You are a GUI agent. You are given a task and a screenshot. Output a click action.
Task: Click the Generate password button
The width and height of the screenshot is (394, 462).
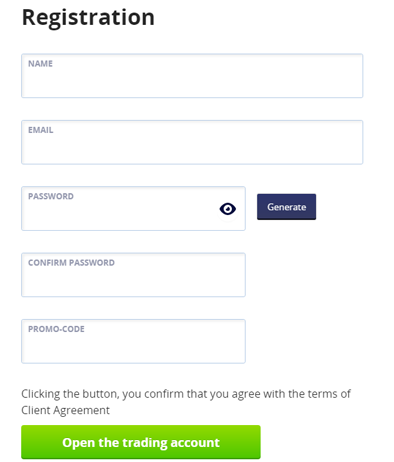[x=286, y=207]
